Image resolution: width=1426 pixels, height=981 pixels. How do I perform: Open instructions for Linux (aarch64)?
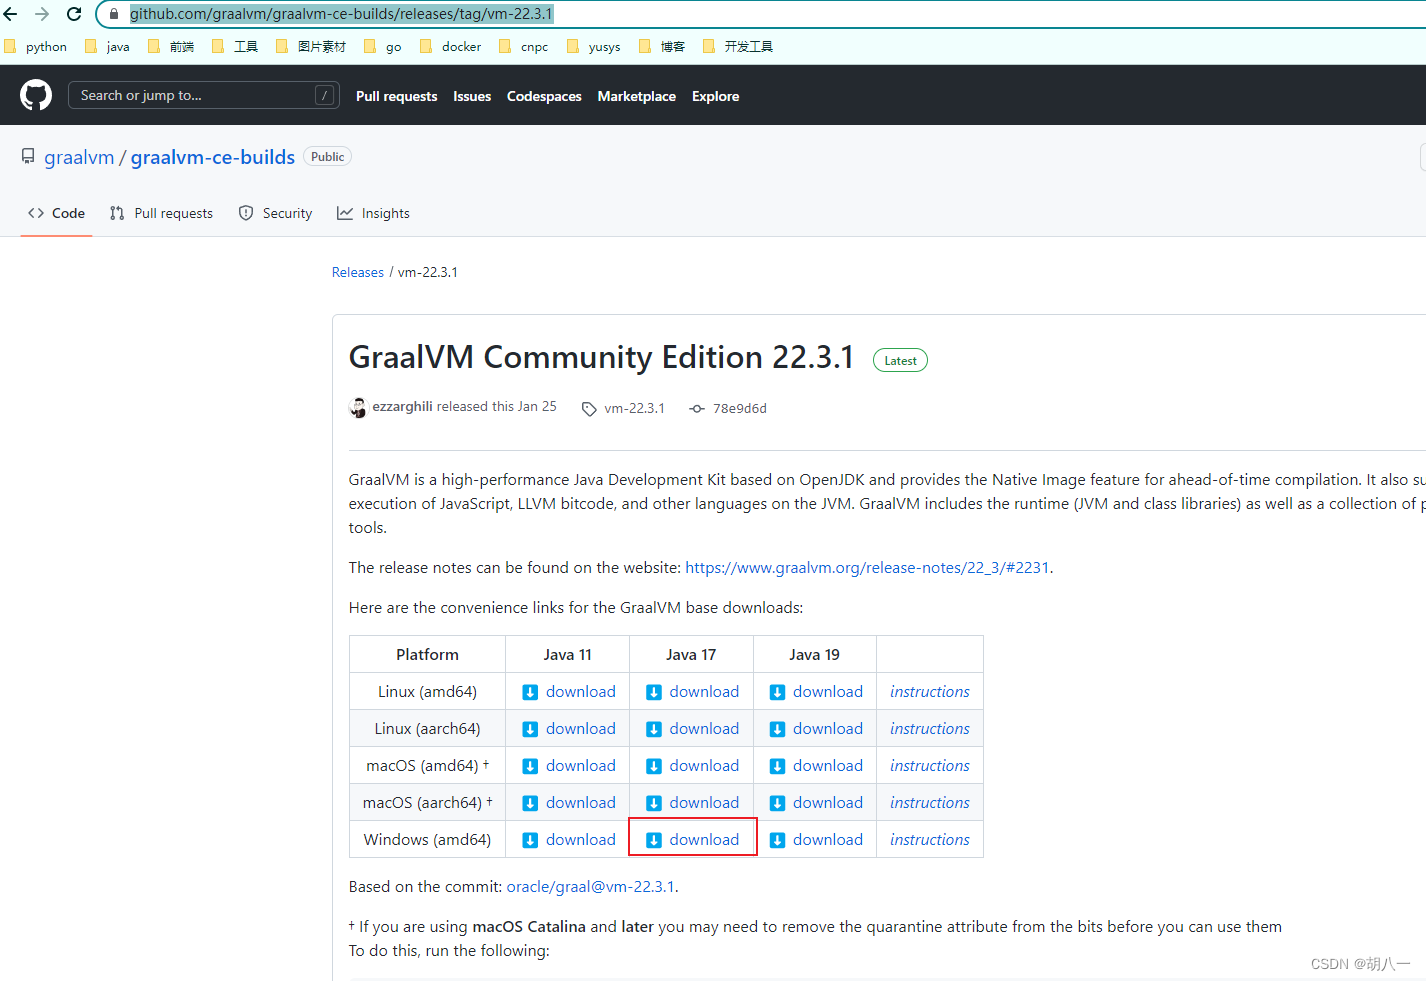[x=930, y=729]
